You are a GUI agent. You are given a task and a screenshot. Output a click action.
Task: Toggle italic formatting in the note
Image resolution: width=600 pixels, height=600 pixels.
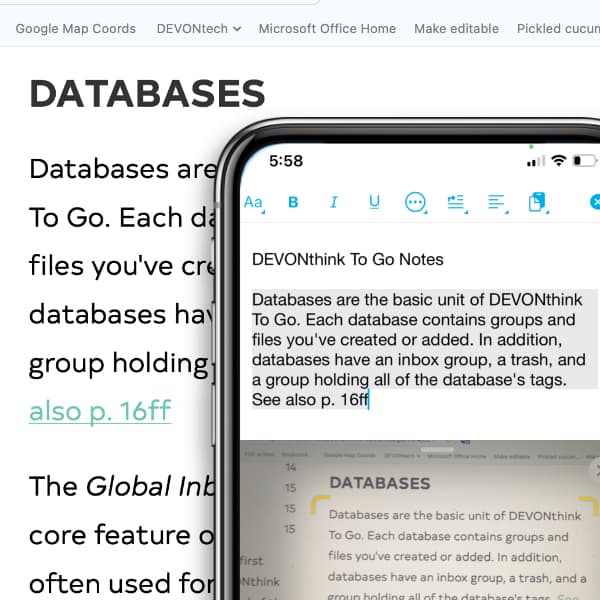tap(334, 202)
